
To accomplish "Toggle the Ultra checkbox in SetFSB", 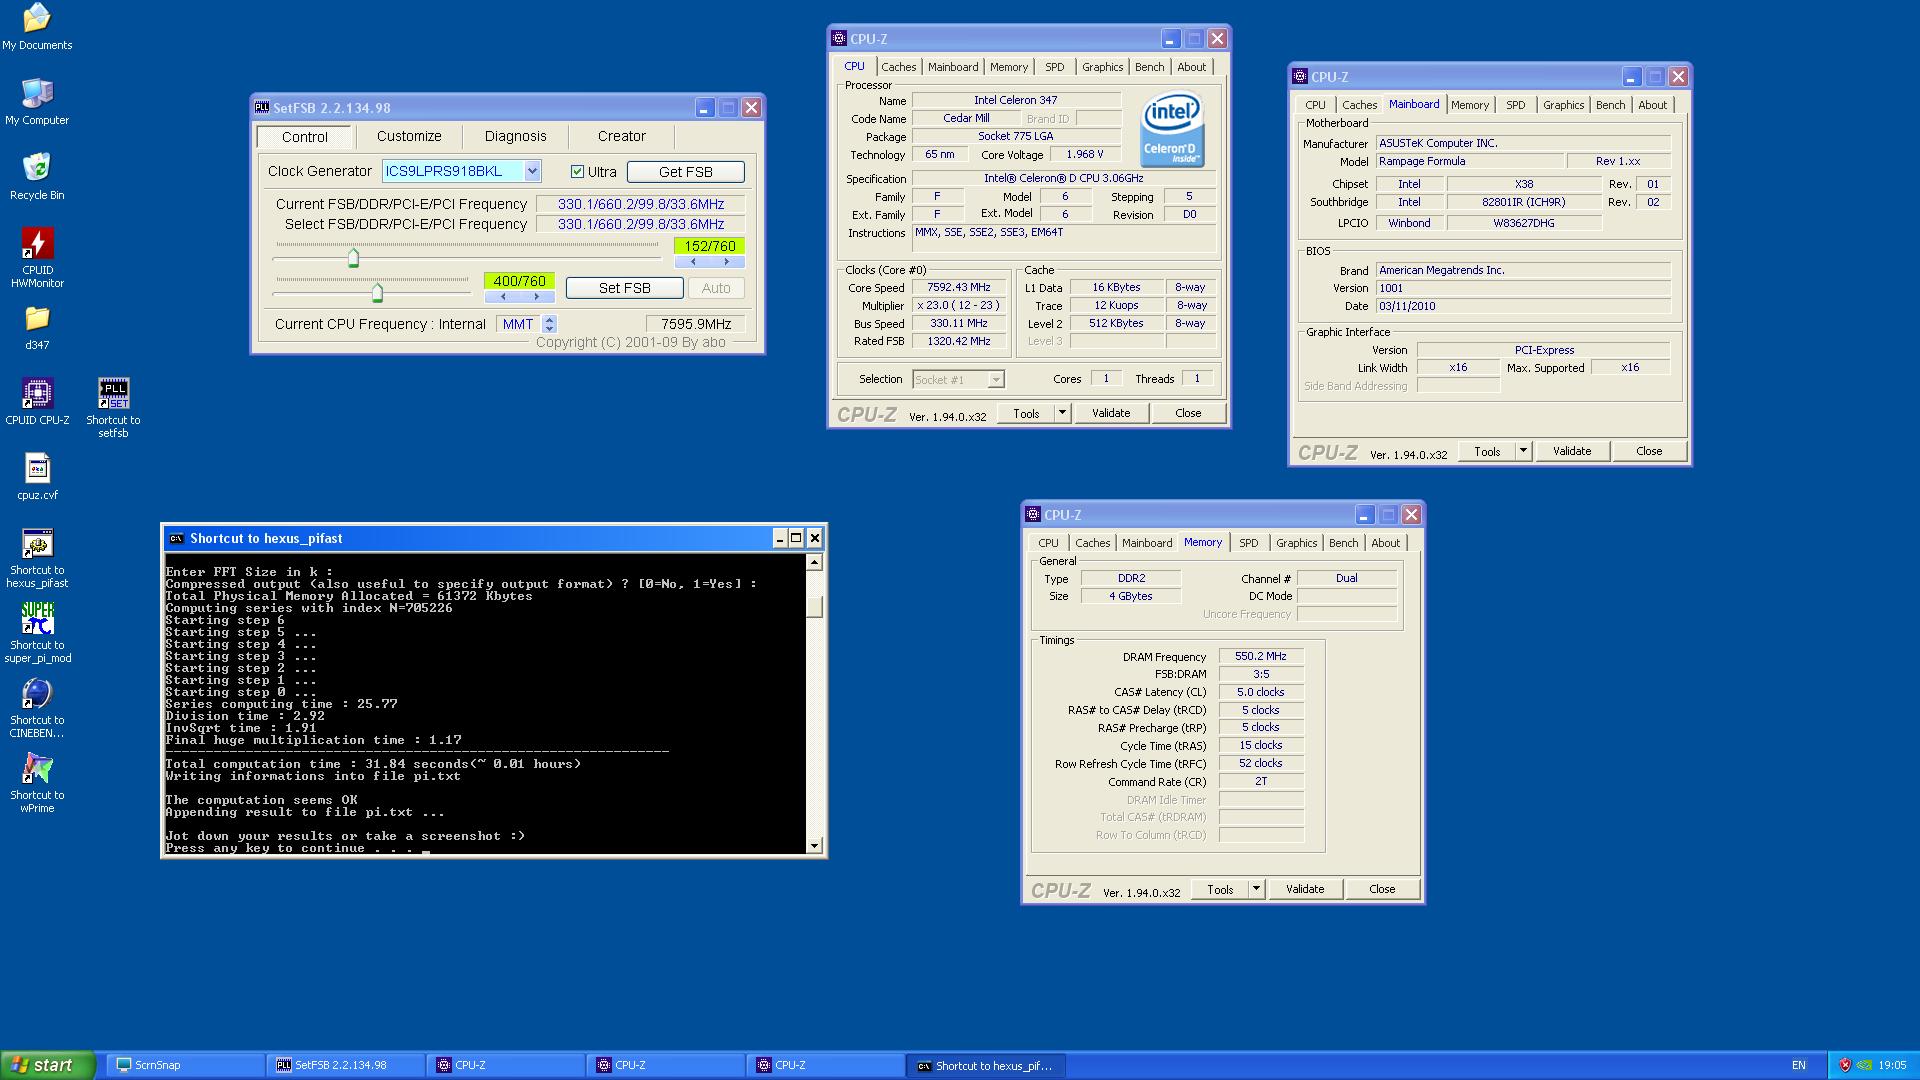I will (x=577, y=171).
